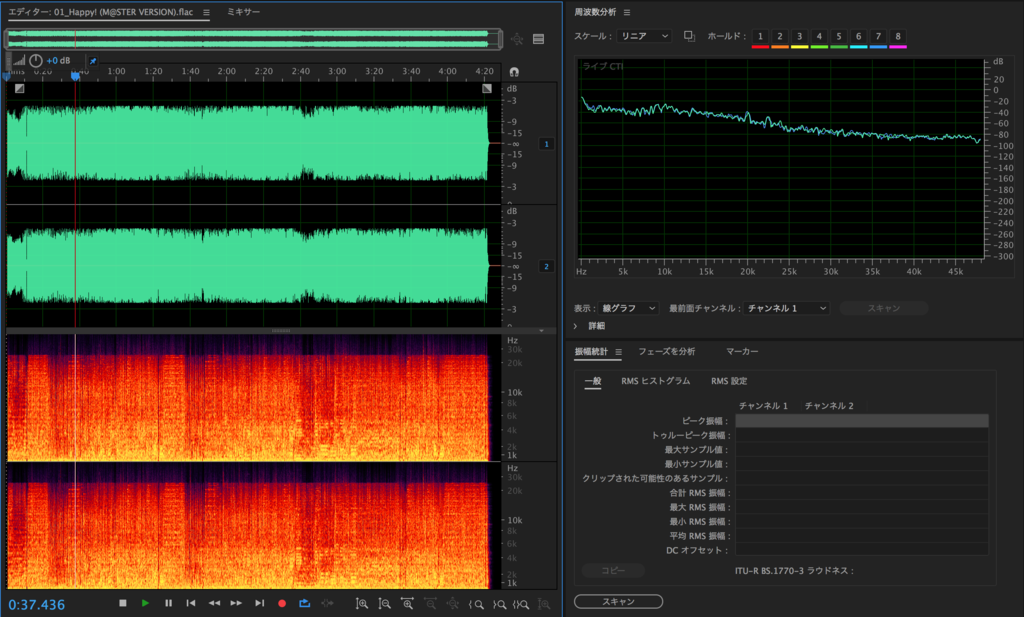1024x617 pixels.
Task: Click the fade-in handle on waveform
Action: click(20, 88)
